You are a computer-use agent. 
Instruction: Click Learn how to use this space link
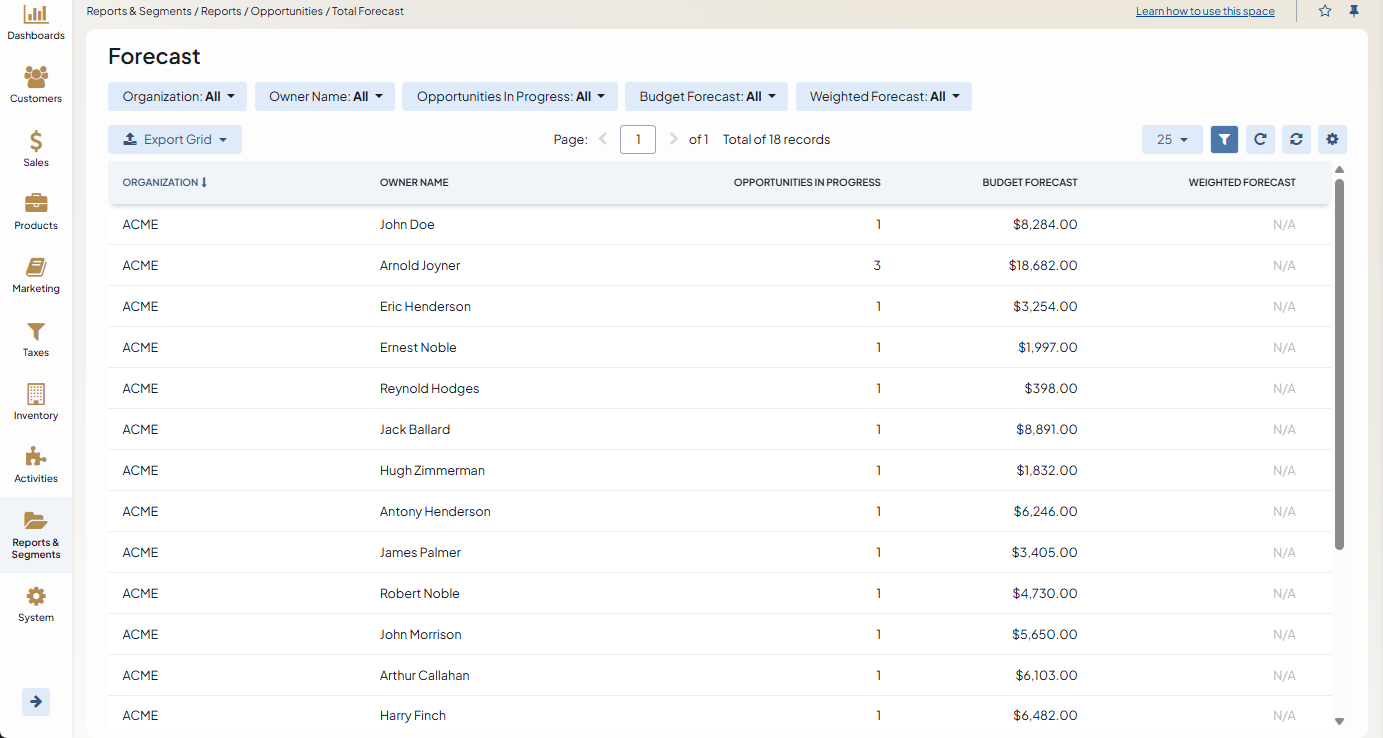coord(1205,12)
